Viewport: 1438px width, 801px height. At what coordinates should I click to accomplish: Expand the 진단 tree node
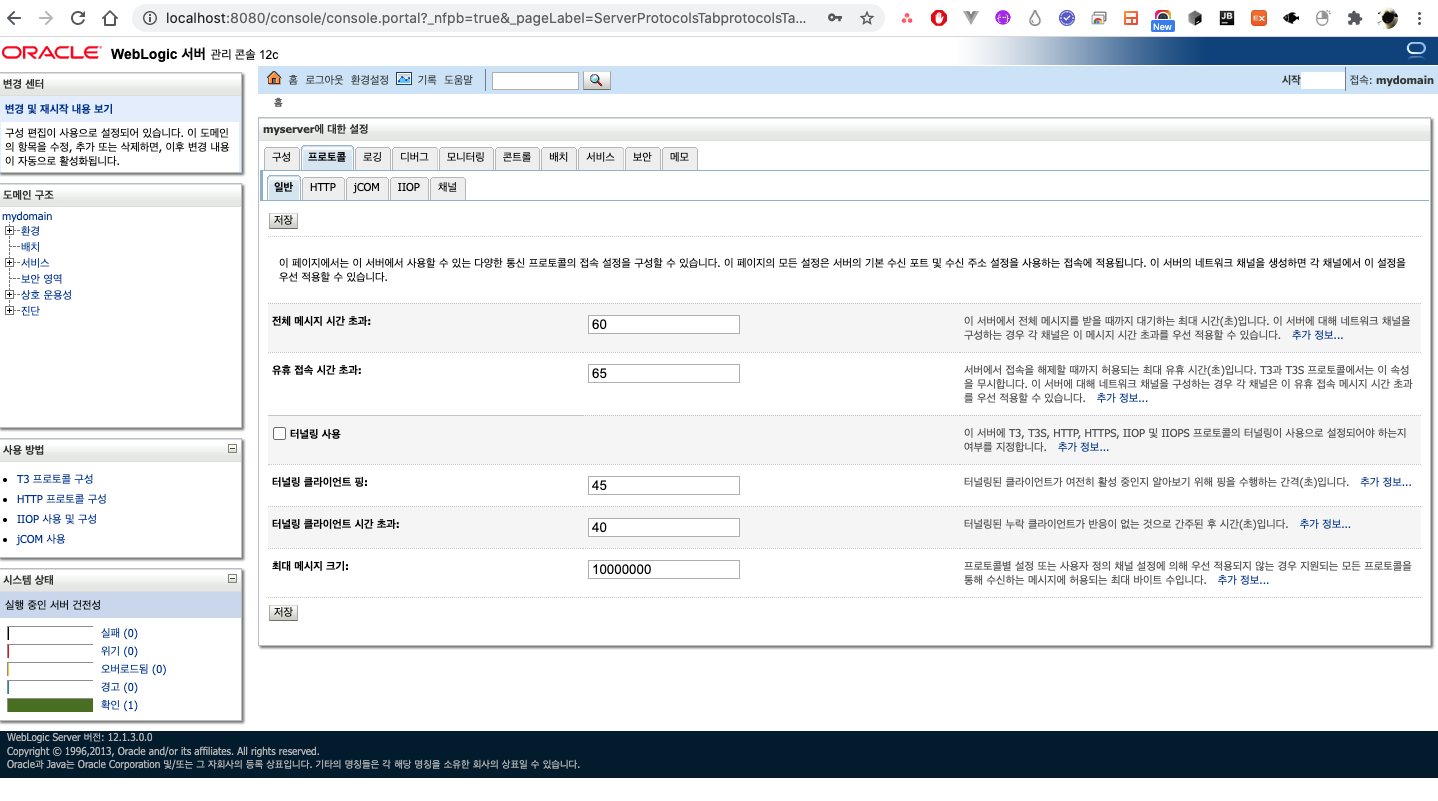click(x=10, y=311)
